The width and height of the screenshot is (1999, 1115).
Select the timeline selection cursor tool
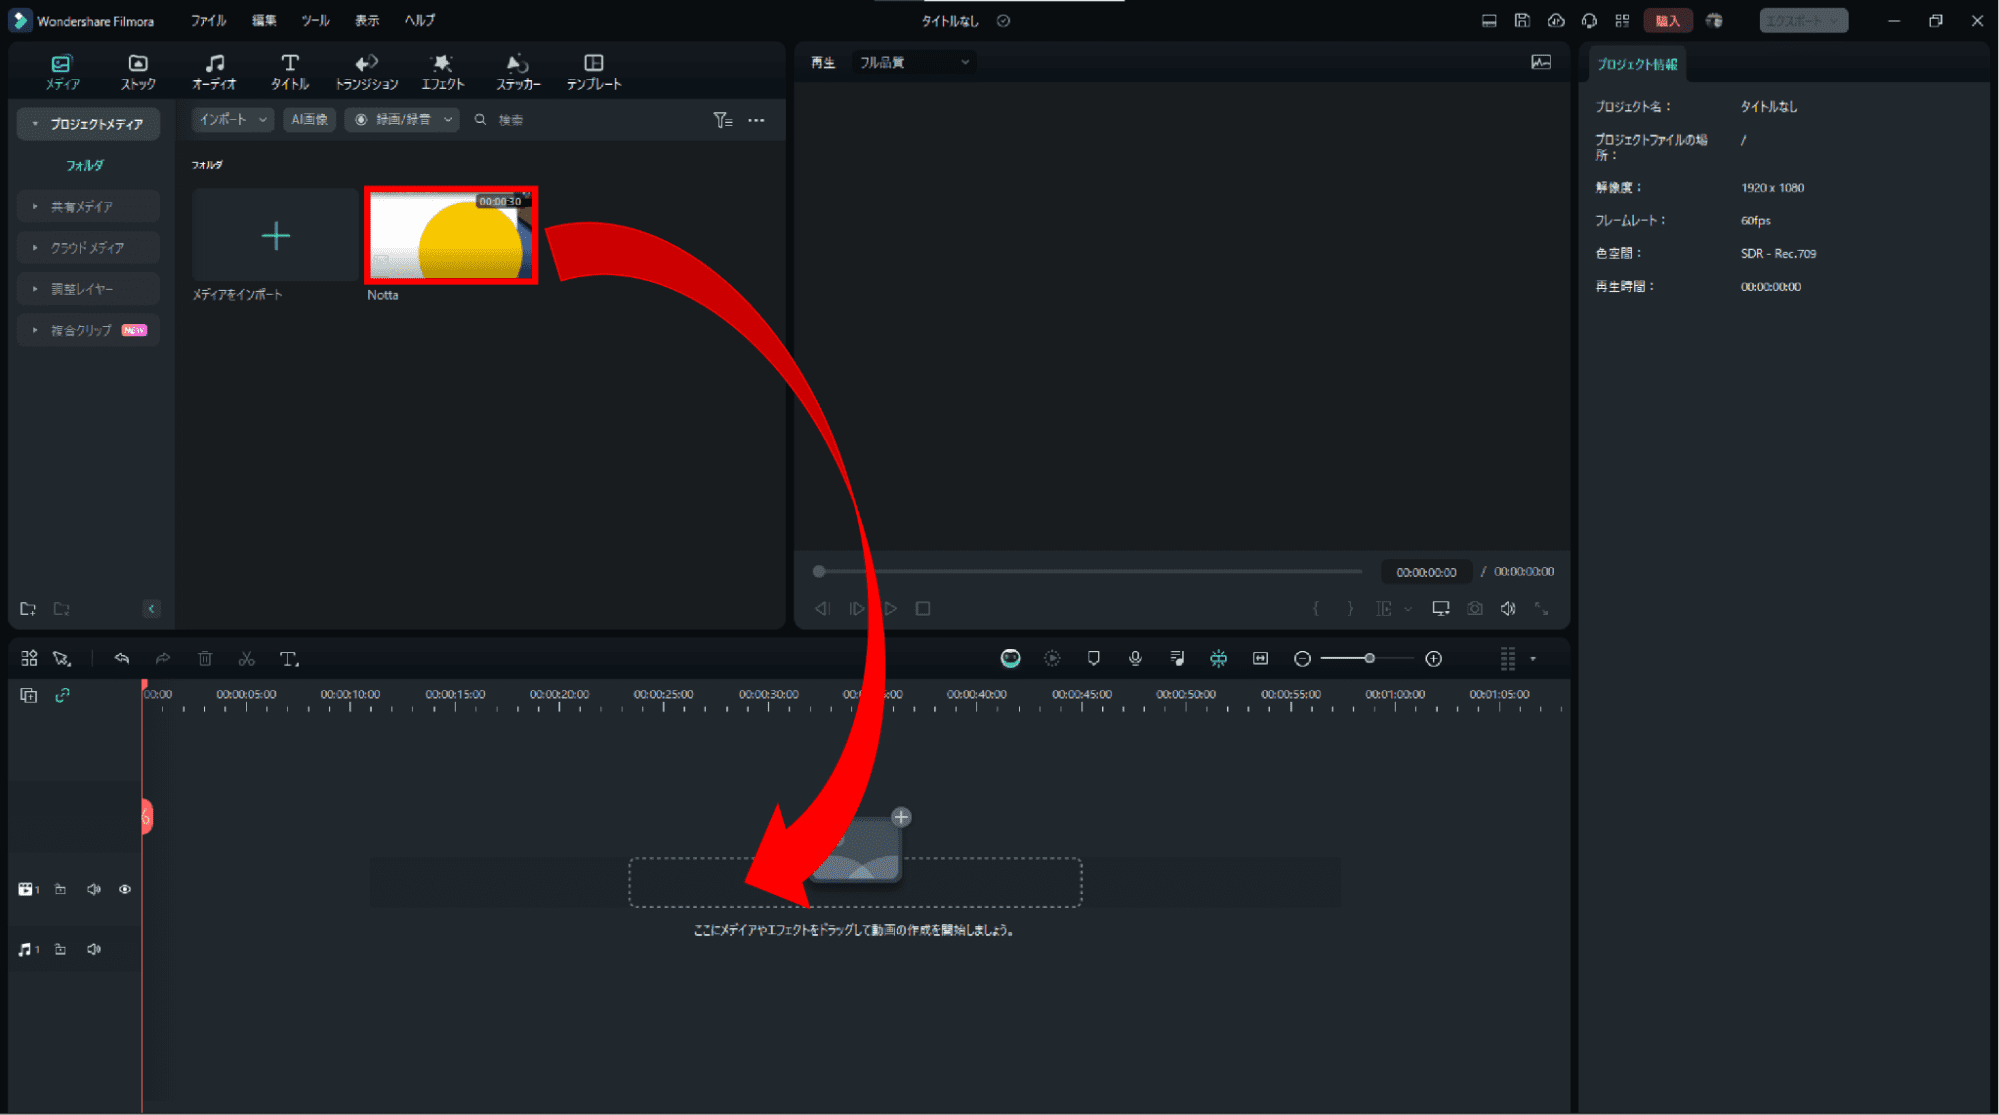click(62, 659)
